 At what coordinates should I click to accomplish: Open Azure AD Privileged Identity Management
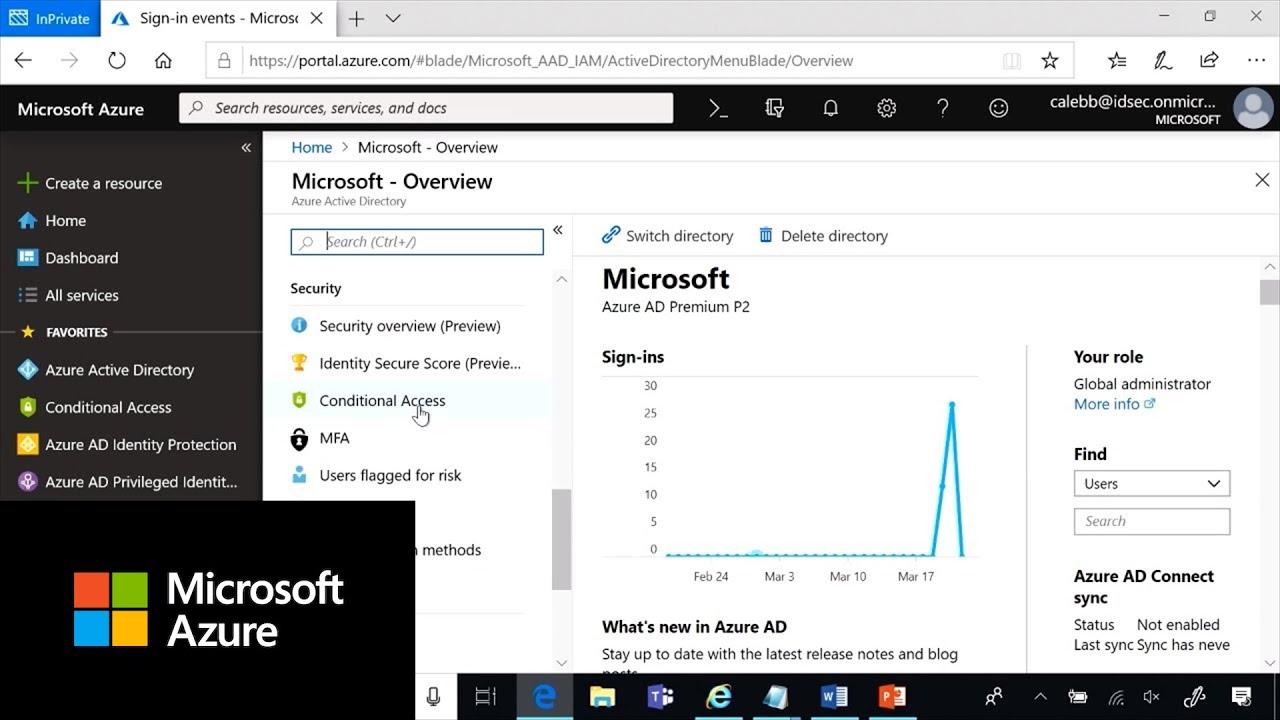point(127,482)
